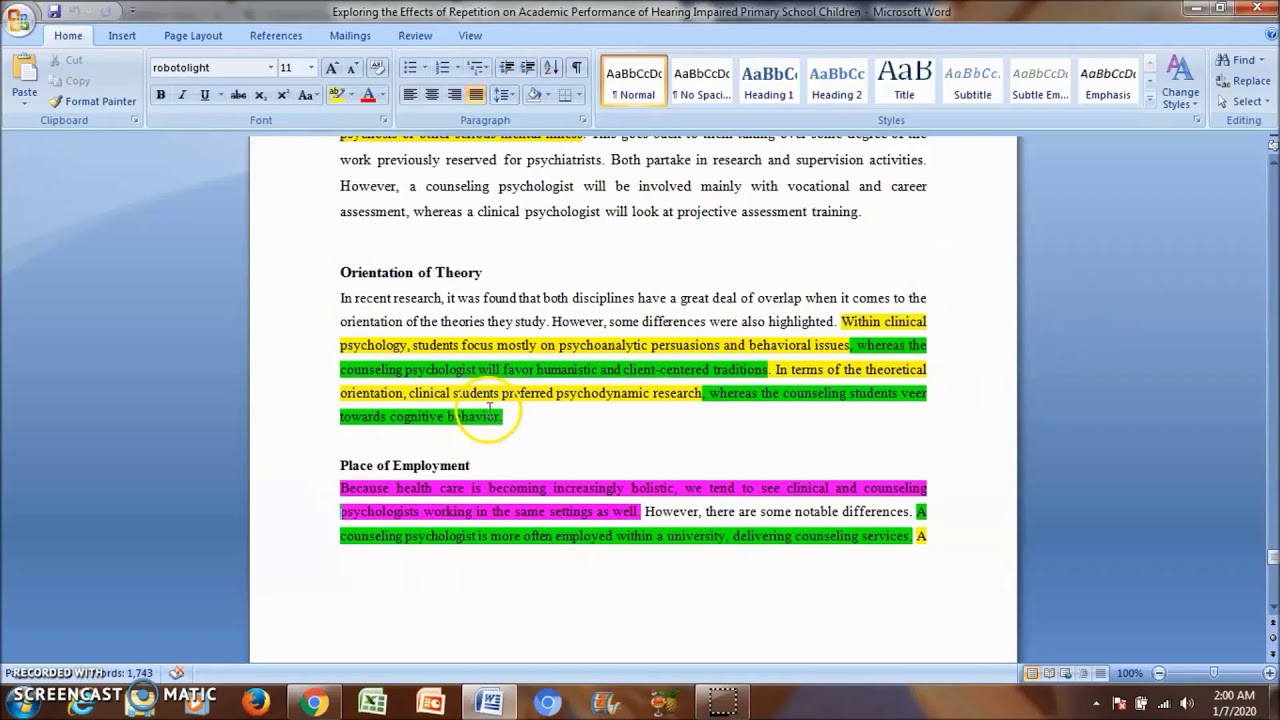1280x720 pixels.
Task: Click the Paste button
Action: [x=24, y=77]
